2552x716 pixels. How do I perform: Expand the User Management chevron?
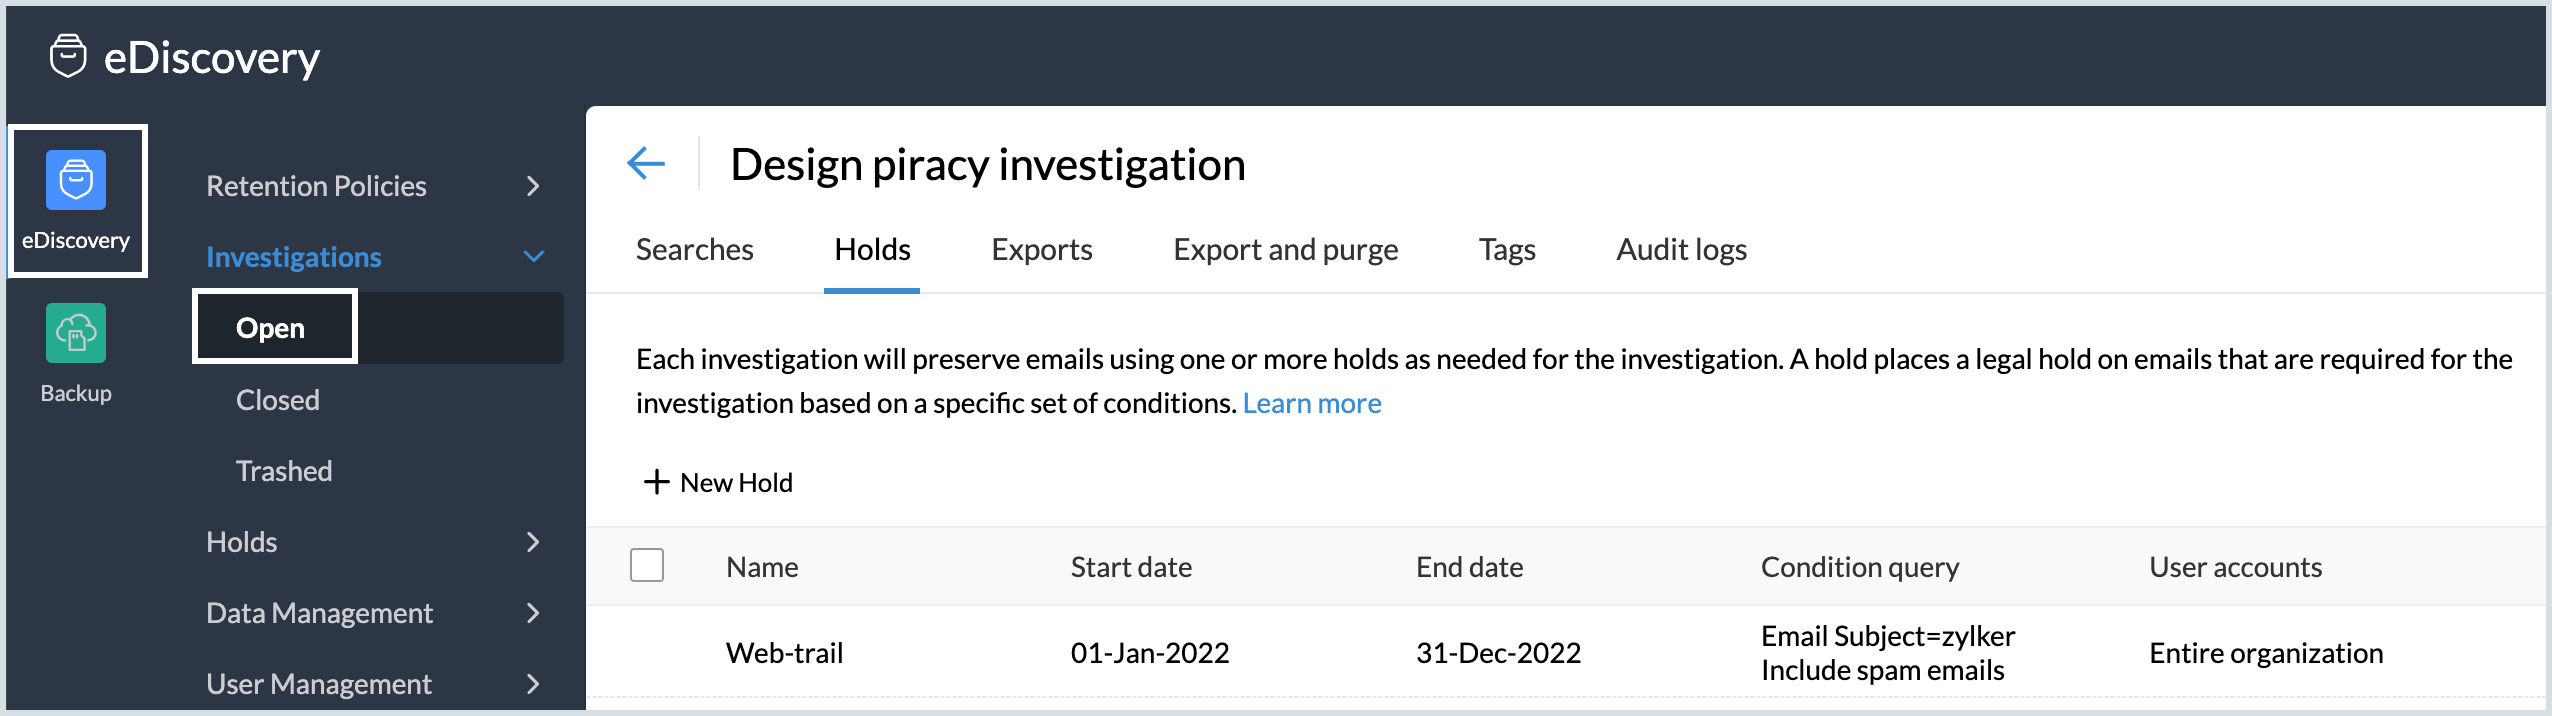point(533,684)
